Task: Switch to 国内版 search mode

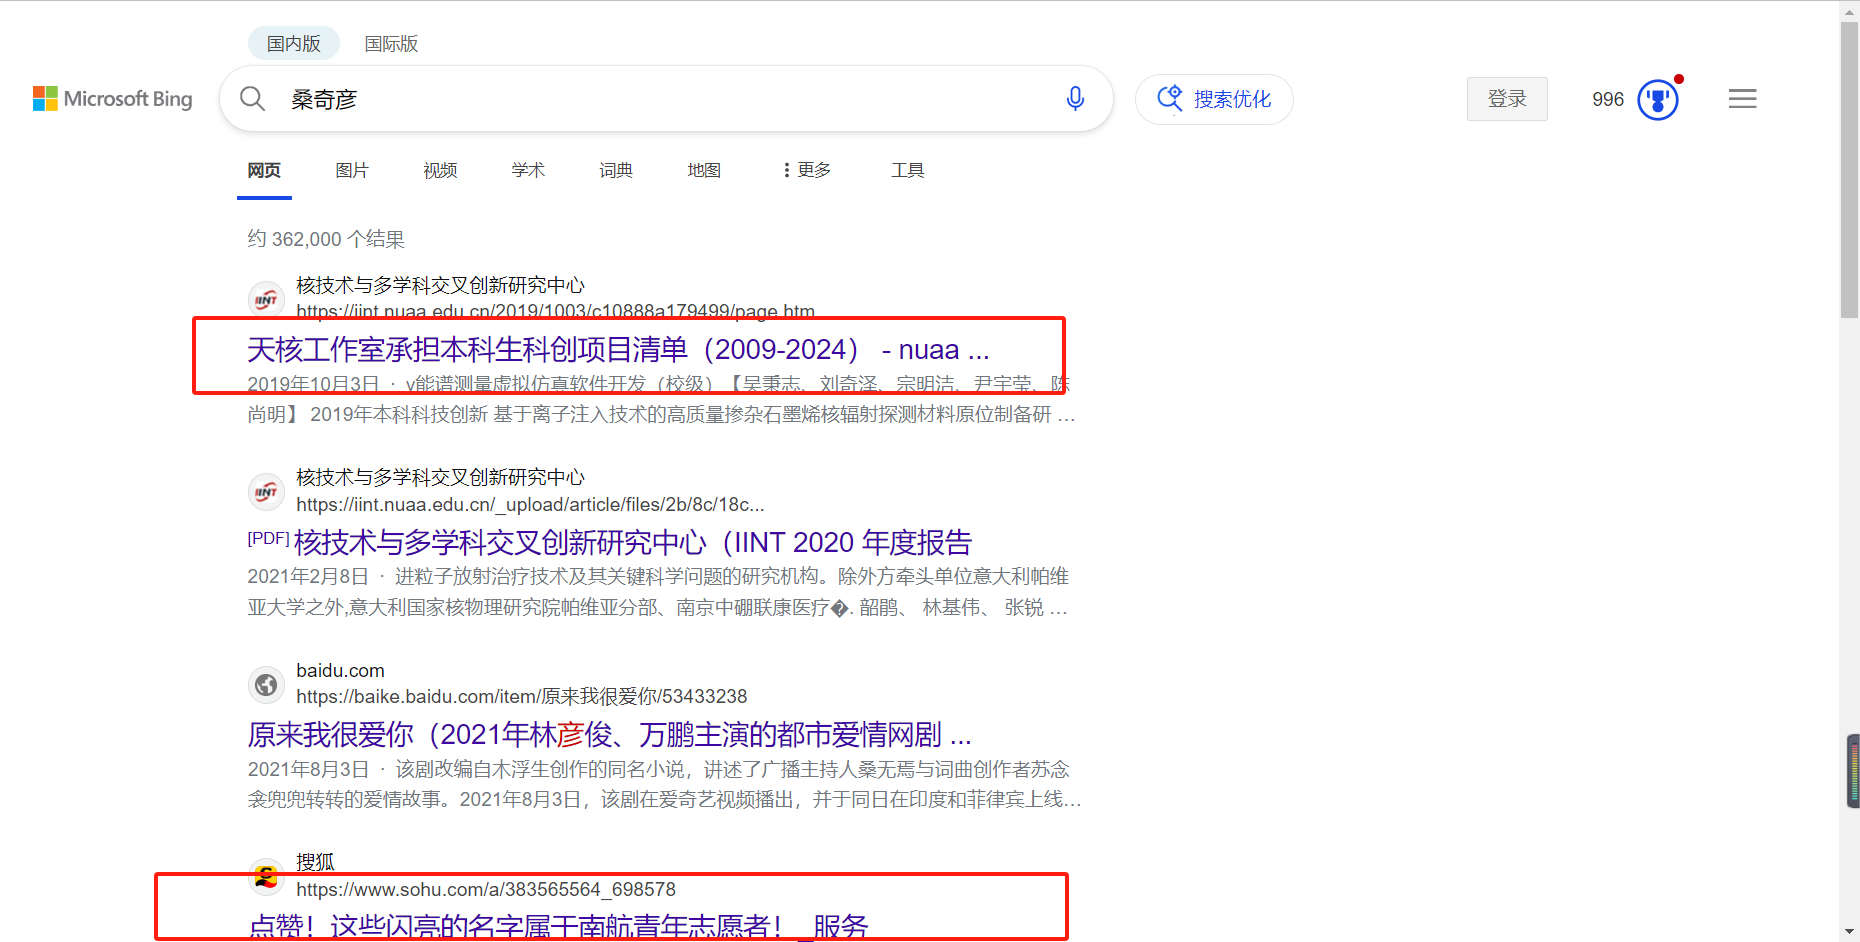Action: click(x=294, y=44)
